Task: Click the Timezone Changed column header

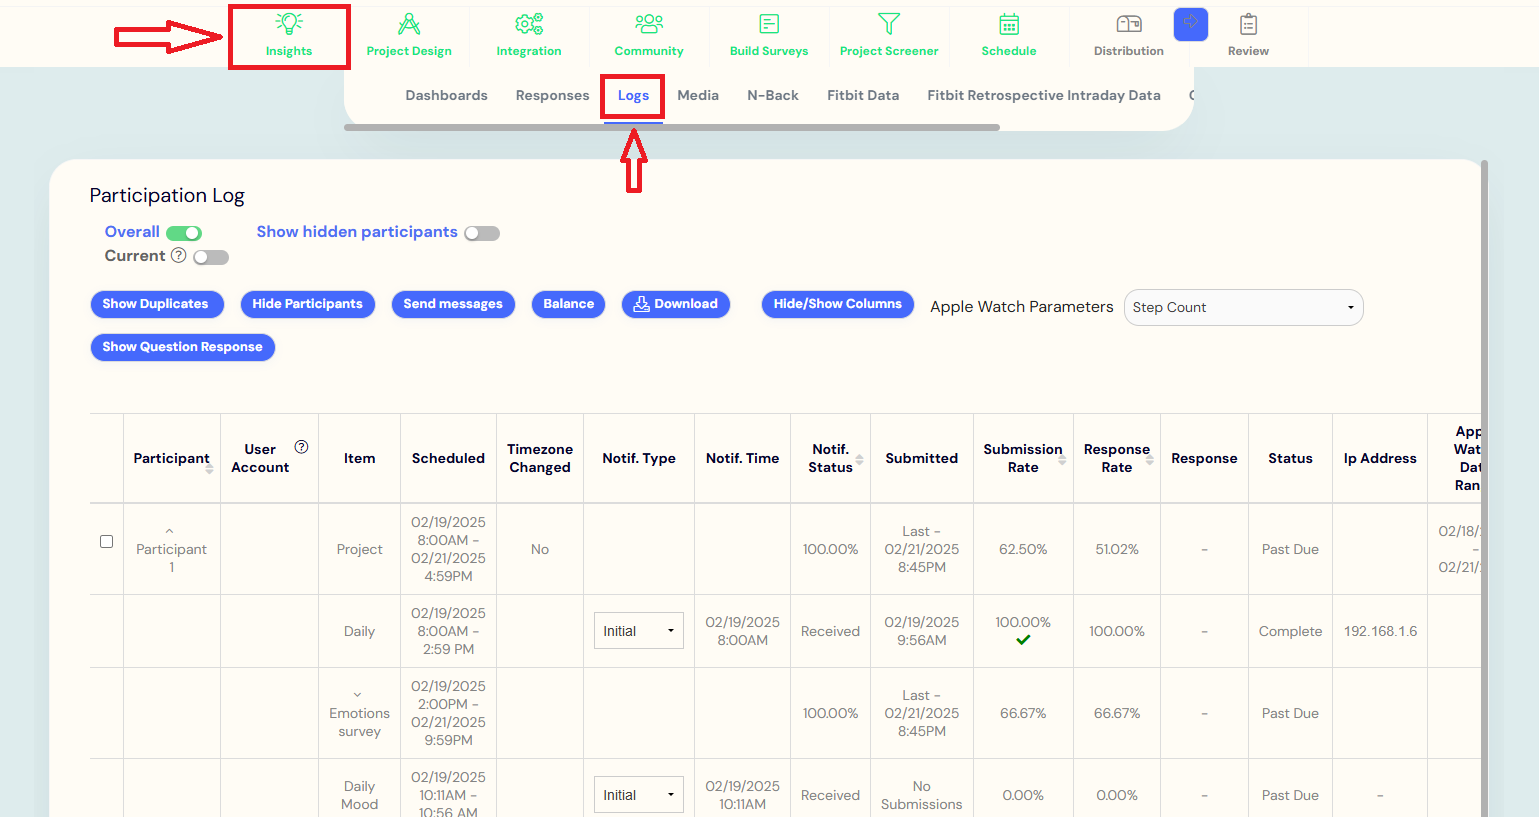Action: coord(540,458)
